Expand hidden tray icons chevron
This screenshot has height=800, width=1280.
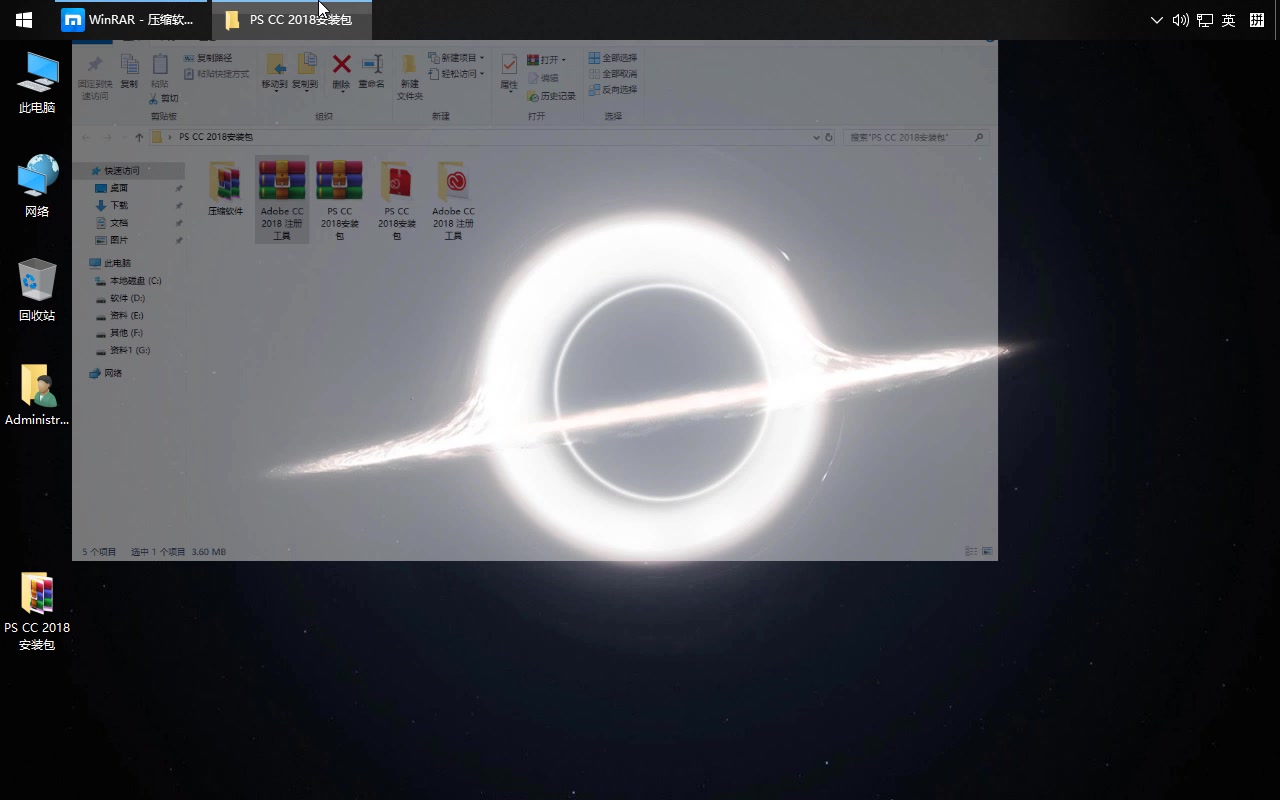[1157, 20]
